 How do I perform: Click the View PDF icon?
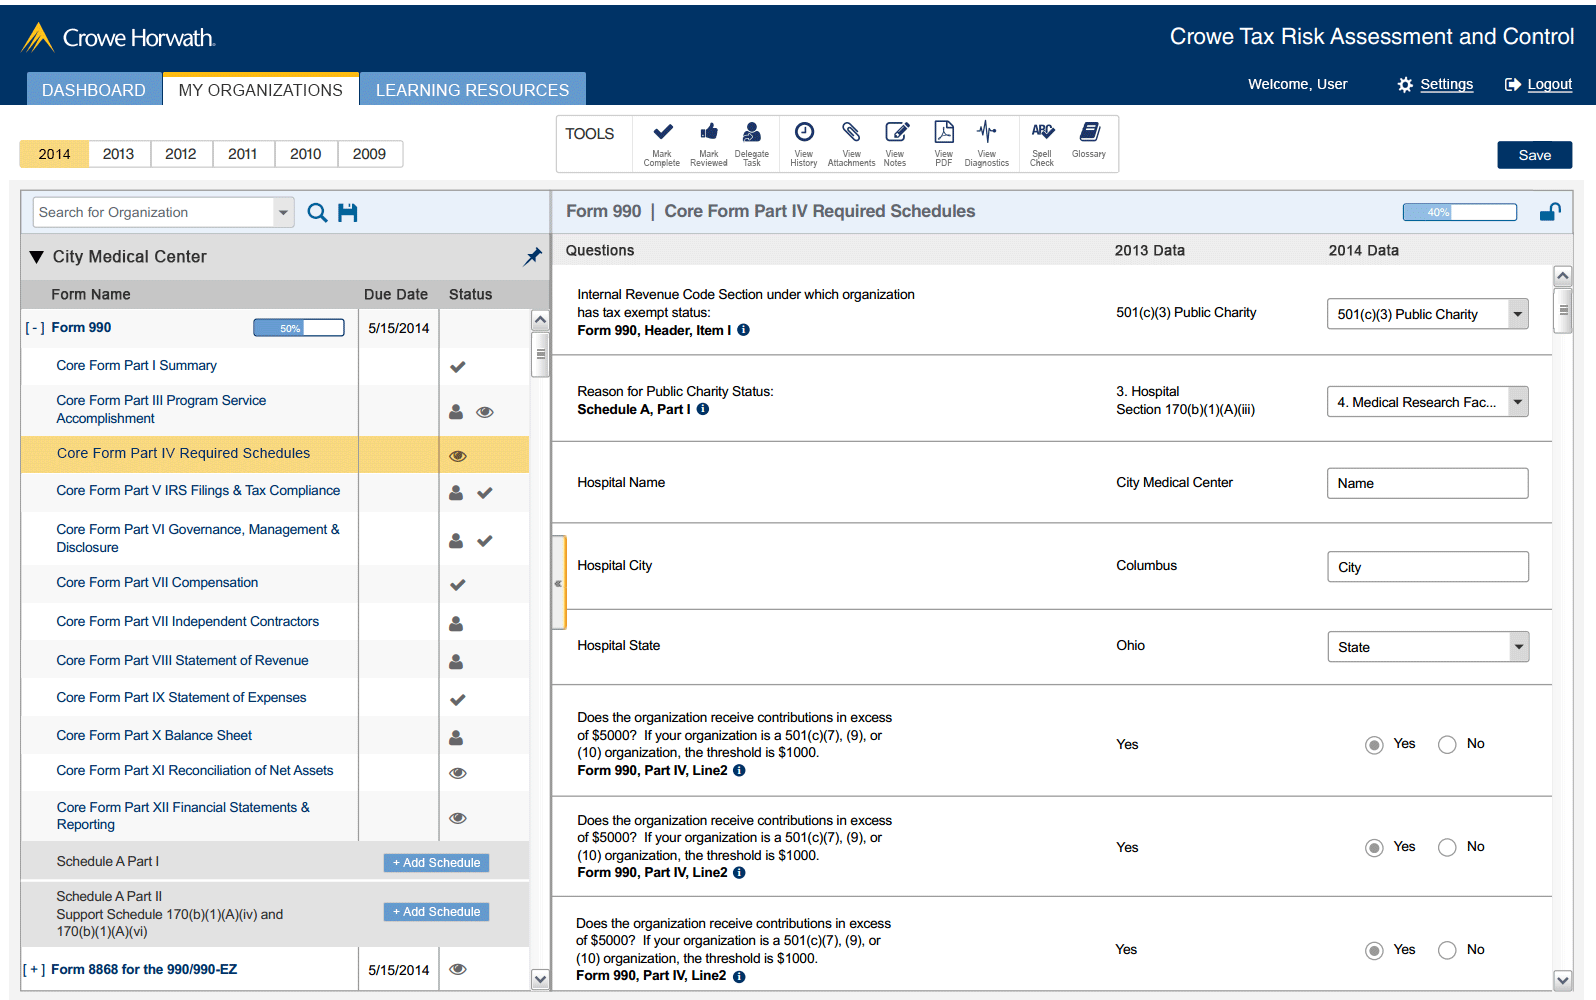click(943, 142)
